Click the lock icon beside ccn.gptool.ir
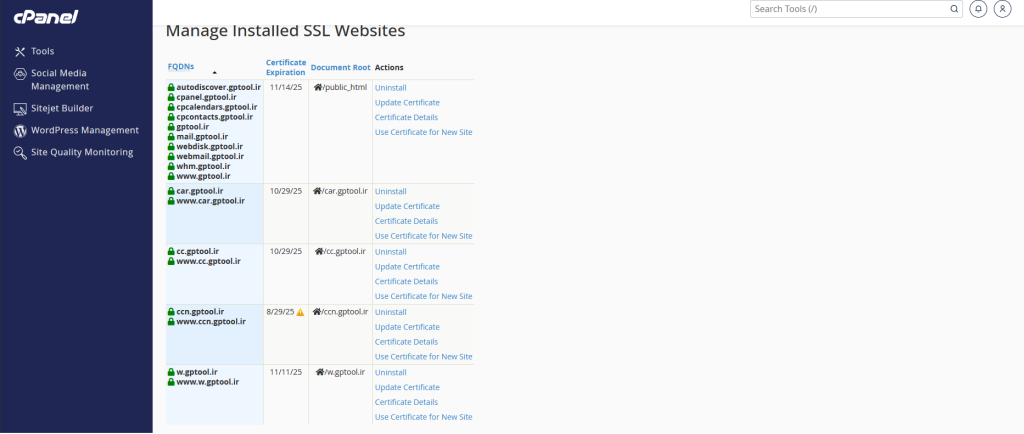This screenshot has height=434, width=1024. 171,312
